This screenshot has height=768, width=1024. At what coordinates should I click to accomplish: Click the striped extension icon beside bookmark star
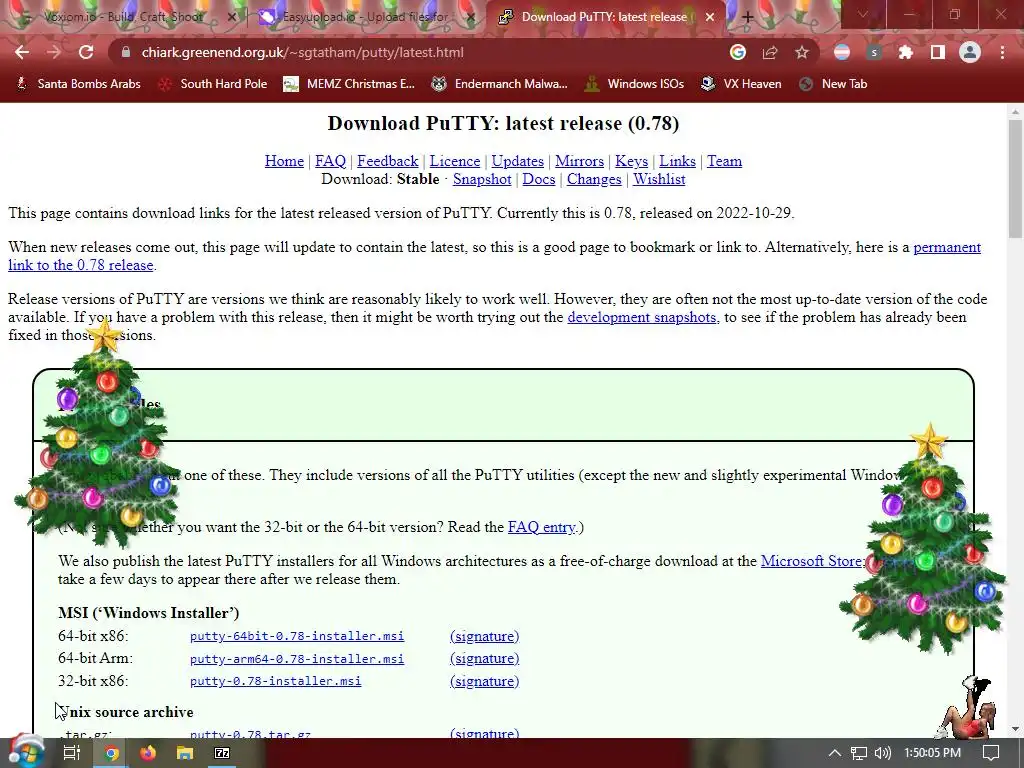pos(842,52)
